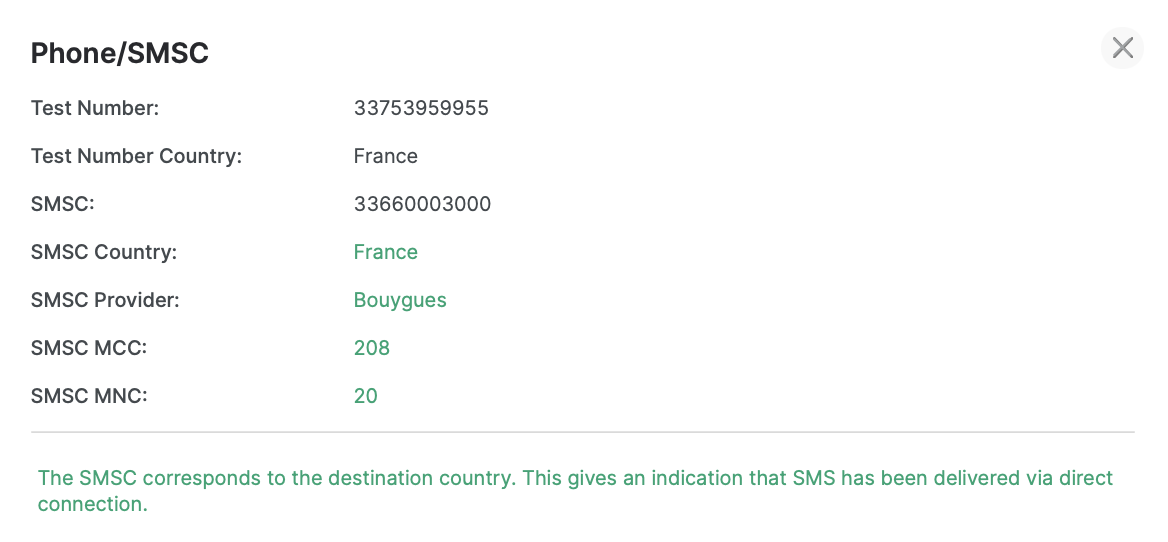Select the Bouygues provider value
This screenshot has width=1168, height=542.
(x=400, y=300)
